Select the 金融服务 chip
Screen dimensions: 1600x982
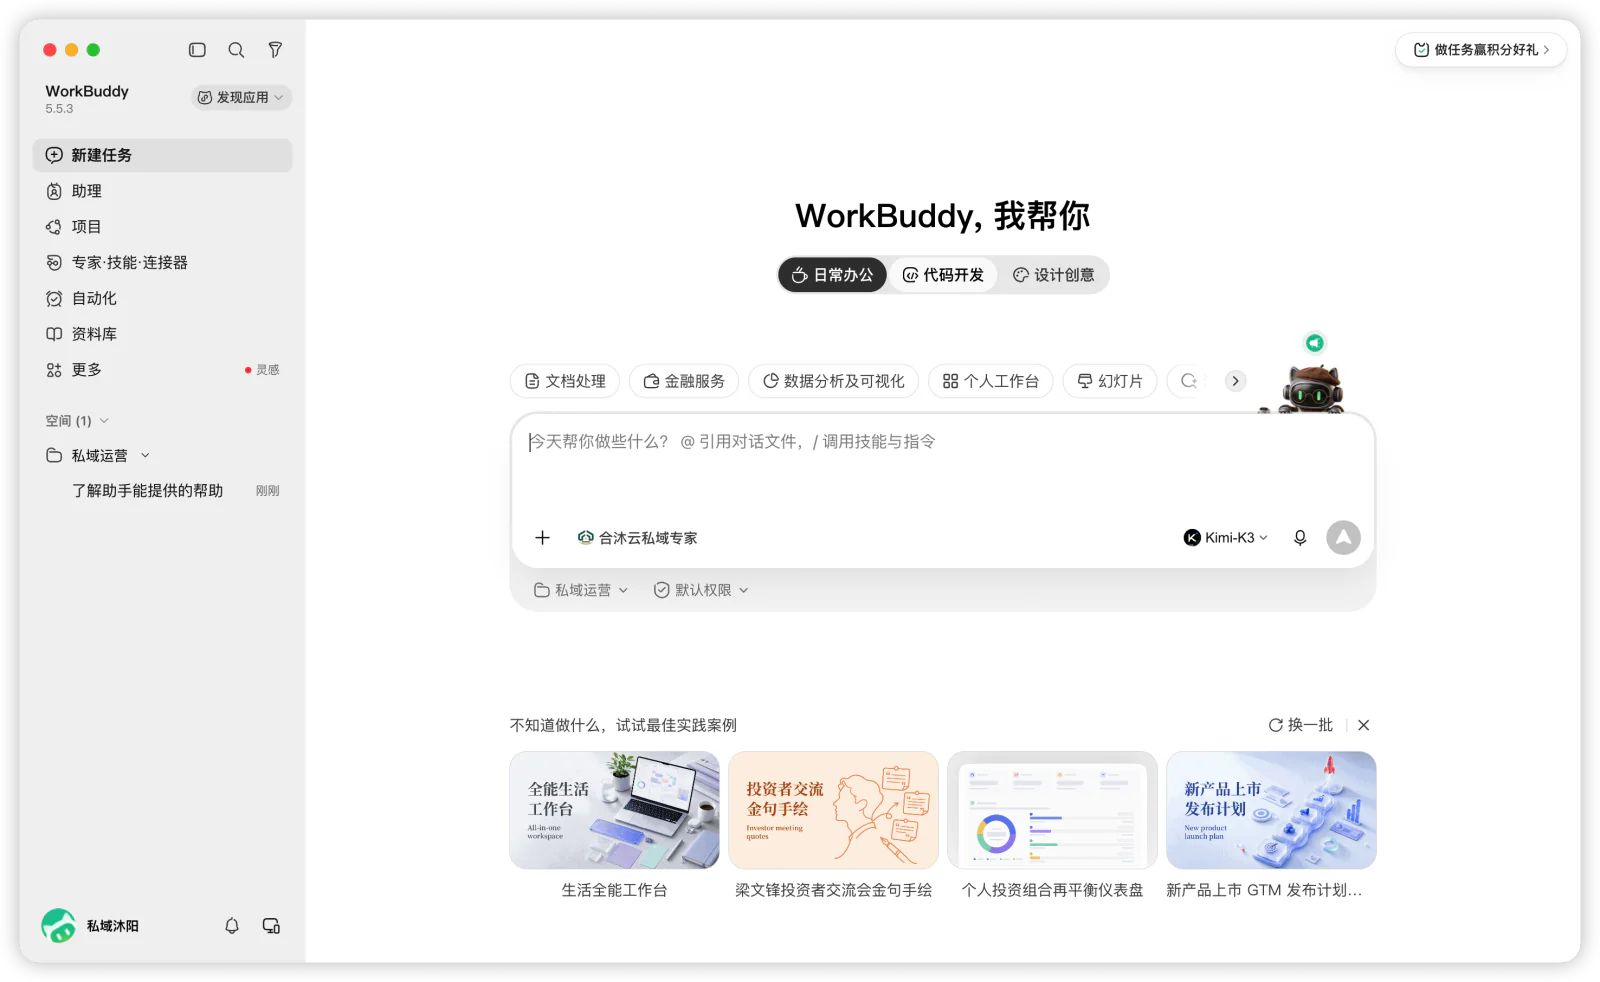[x=684, y=381]
